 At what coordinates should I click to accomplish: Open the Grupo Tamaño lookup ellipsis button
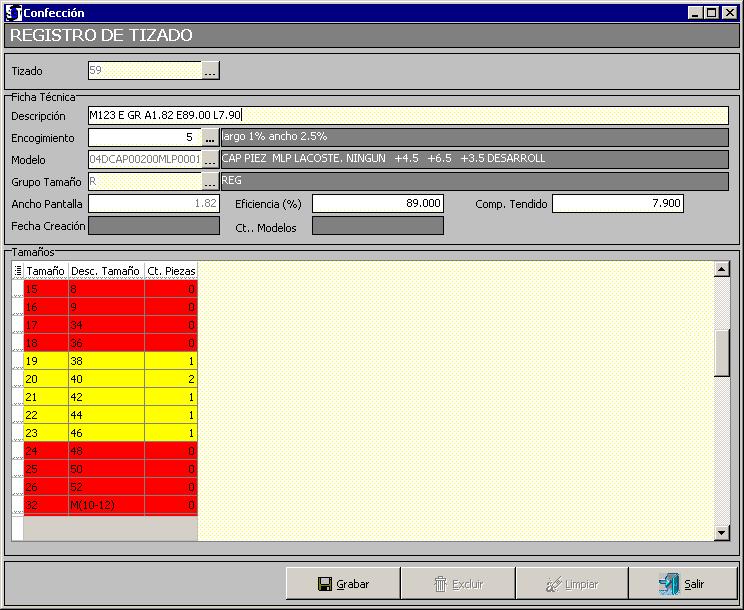click(x=210, y=181)
